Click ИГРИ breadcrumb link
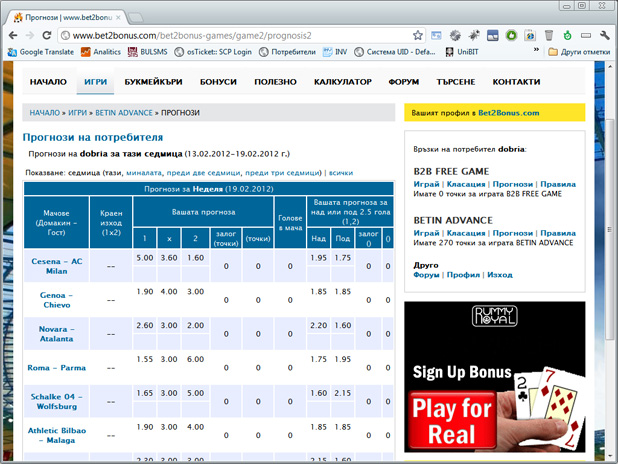Image resolution: width=618 pixels, height=464 pixels. (x=77, y=113)
